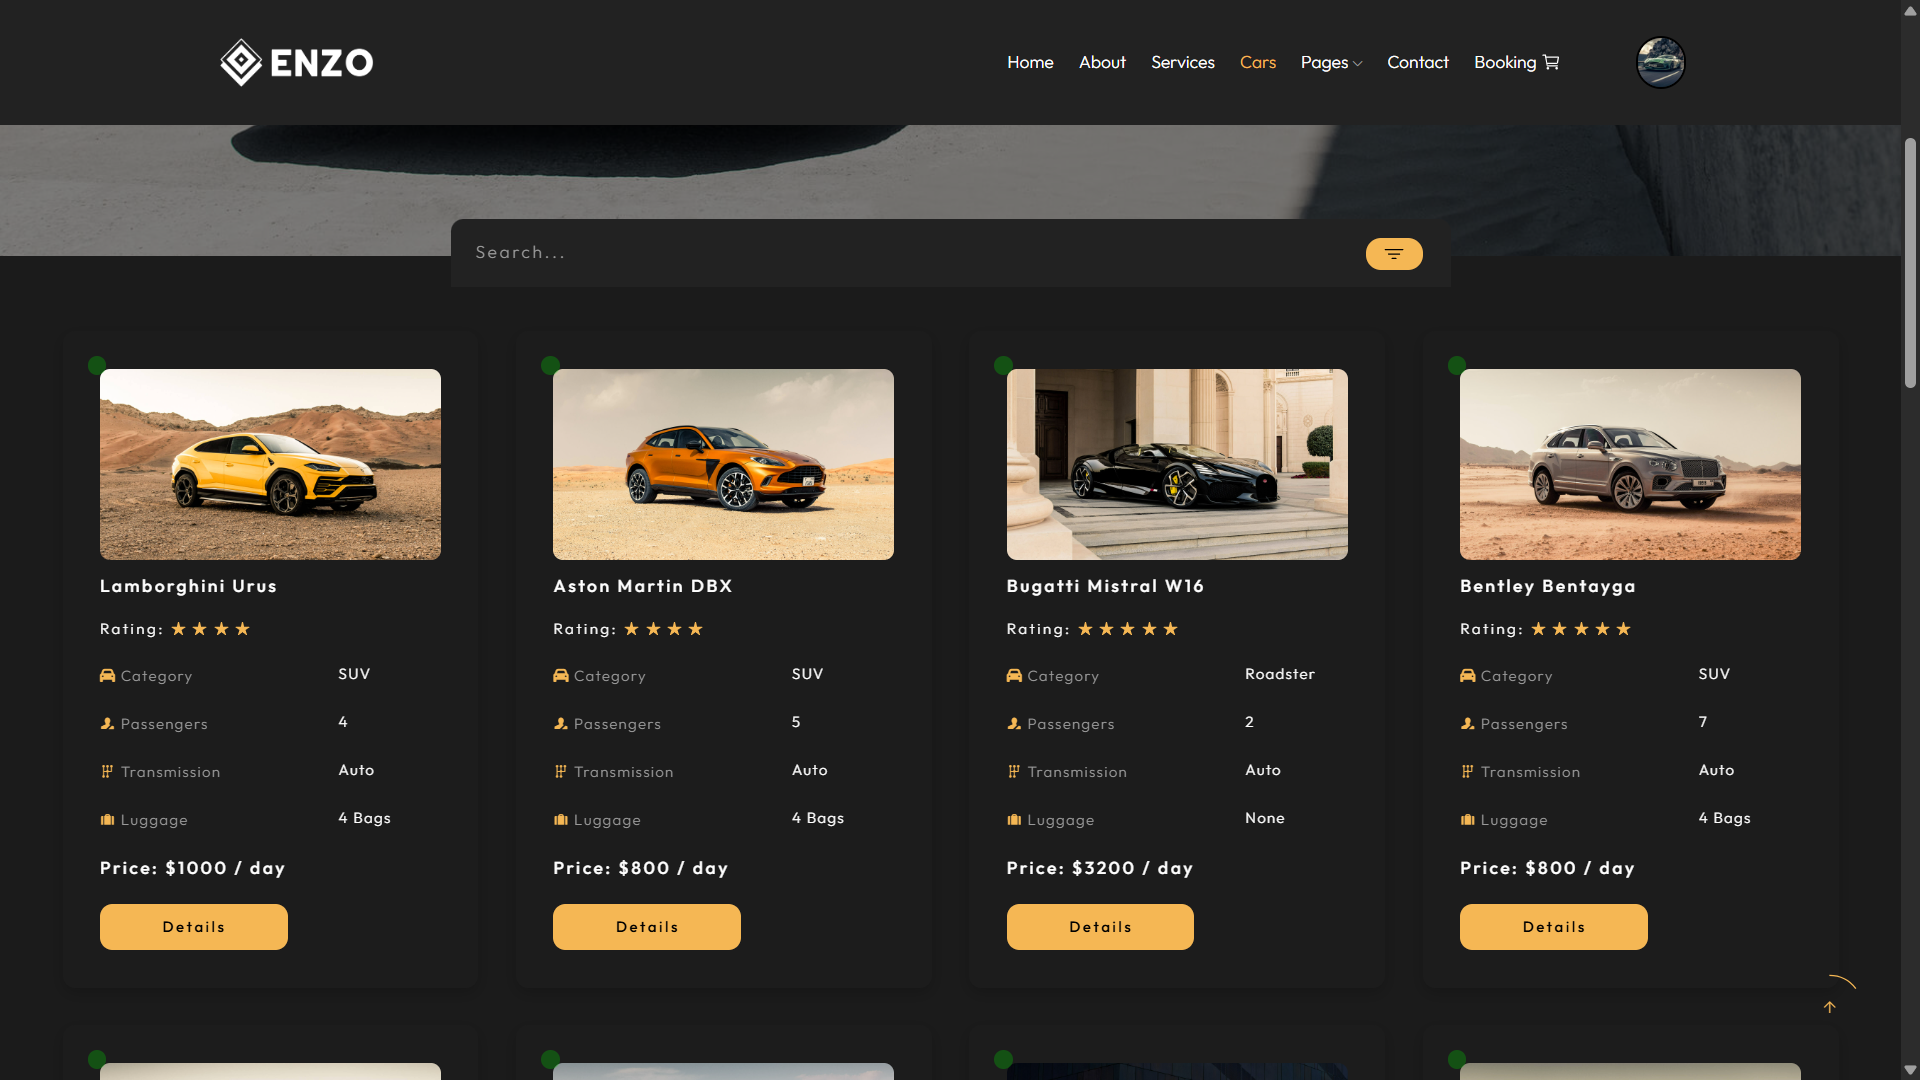This screenshot has height=1080, width=1920.
Task: Click the Booking cart icon
Action: 1551,62
